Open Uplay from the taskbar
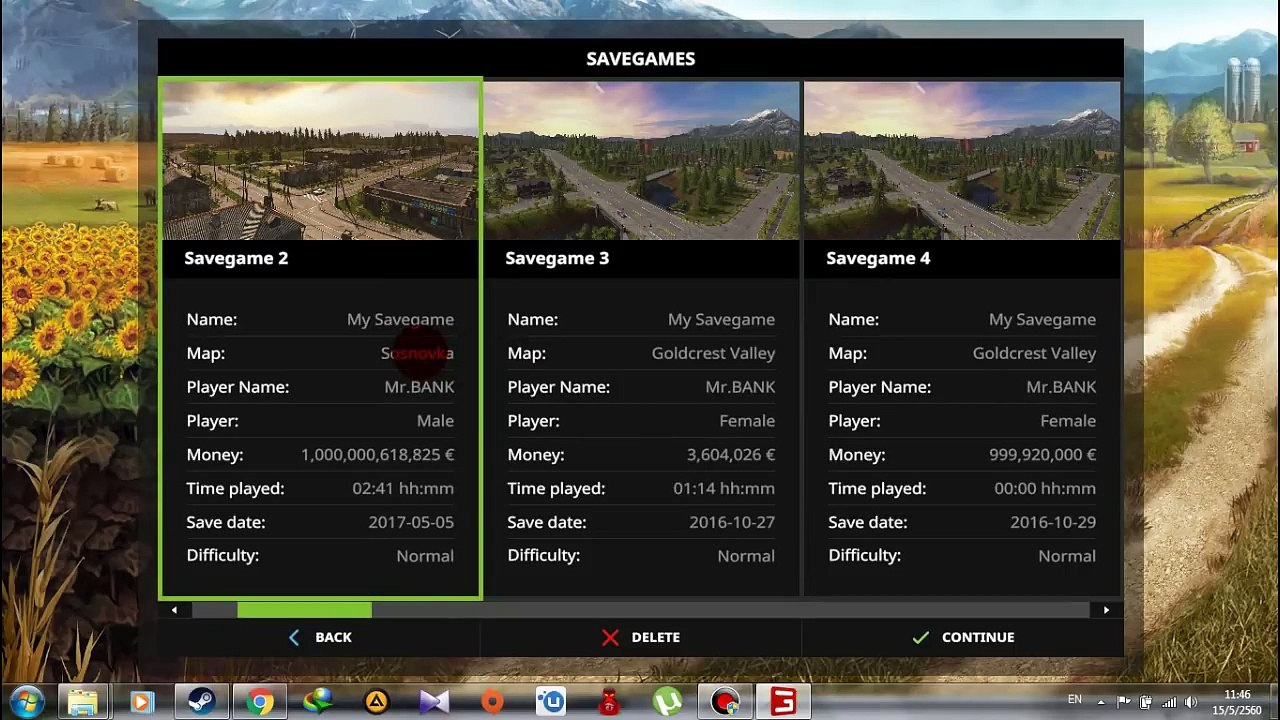Screen dimensions: 1280x720 551,702
